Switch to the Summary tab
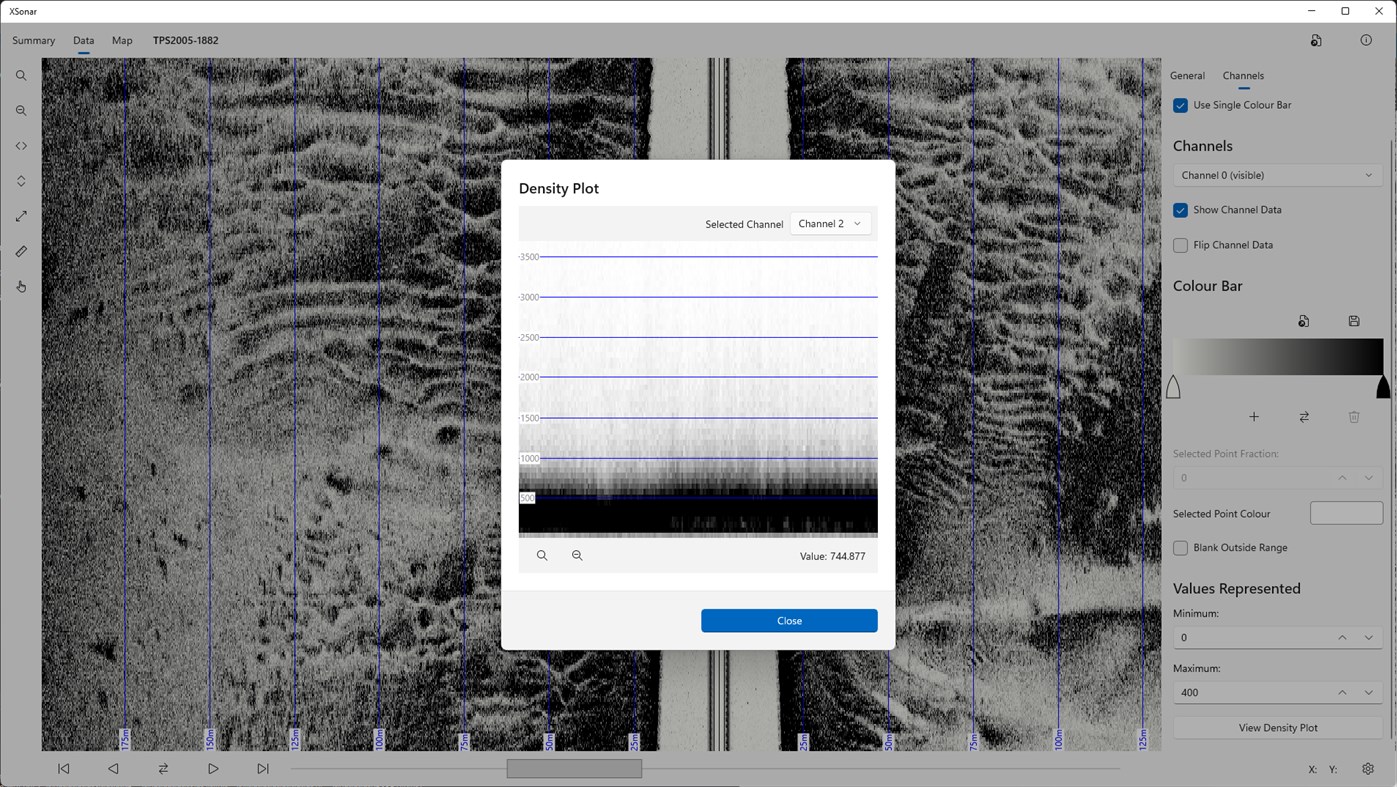Image resolution: width=1397 pixels, height=787 pixels. click(x=33, y=41)
